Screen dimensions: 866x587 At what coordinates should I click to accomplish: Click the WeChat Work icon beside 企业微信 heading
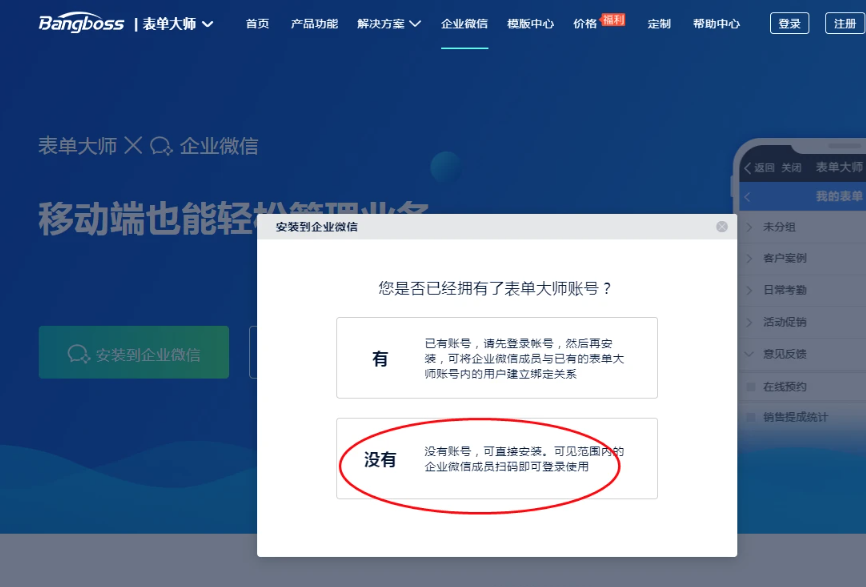161,147
